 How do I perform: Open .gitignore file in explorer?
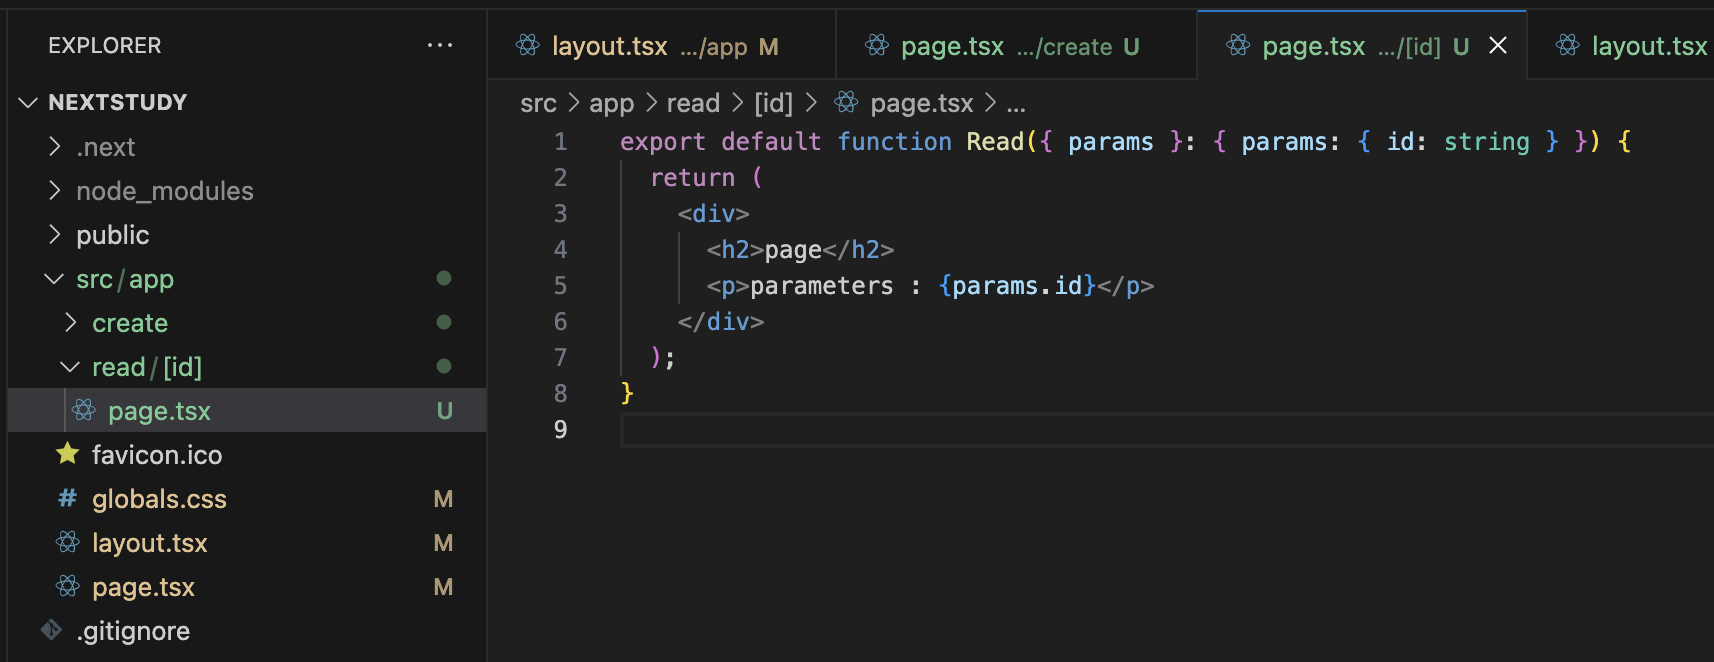pyautogui.click(x=133, y=631)
